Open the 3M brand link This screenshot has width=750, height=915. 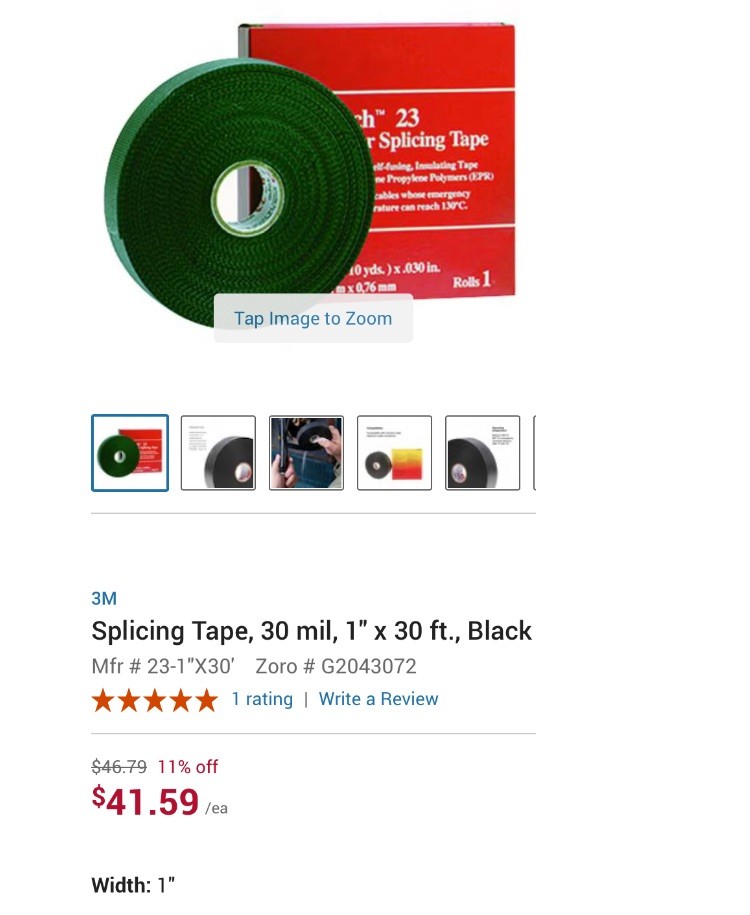click(x=104, y=598)
